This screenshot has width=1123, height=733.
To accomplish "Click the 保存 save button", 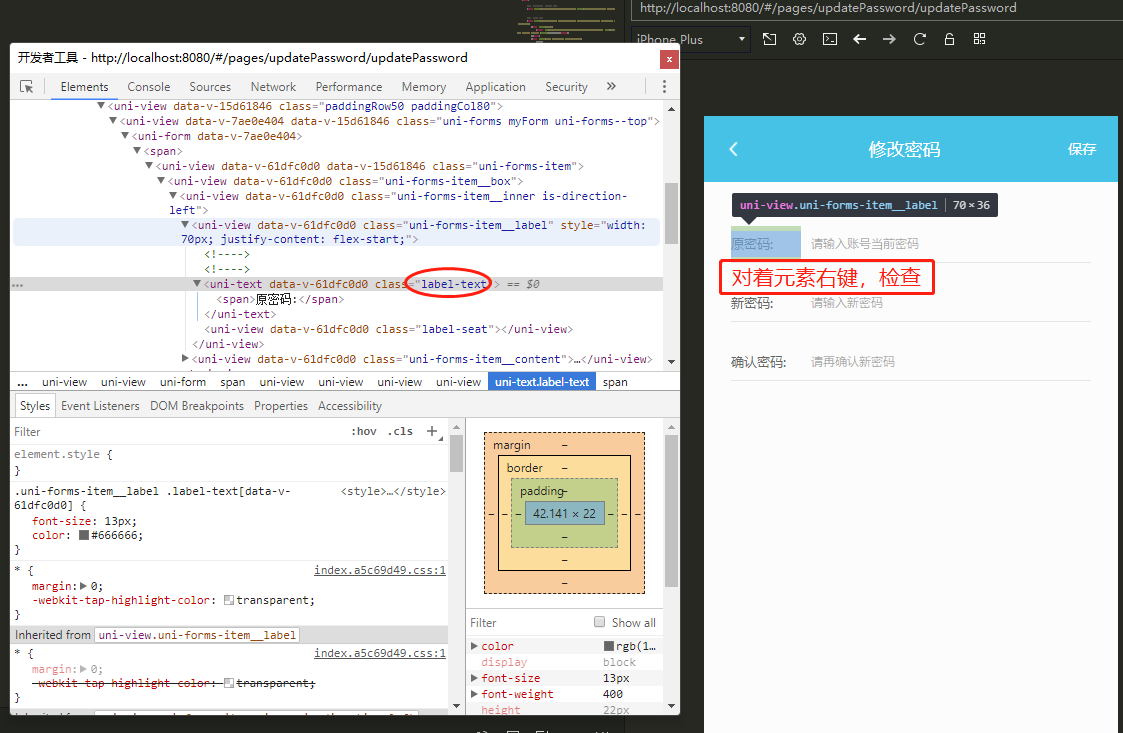I will 1081,149.
